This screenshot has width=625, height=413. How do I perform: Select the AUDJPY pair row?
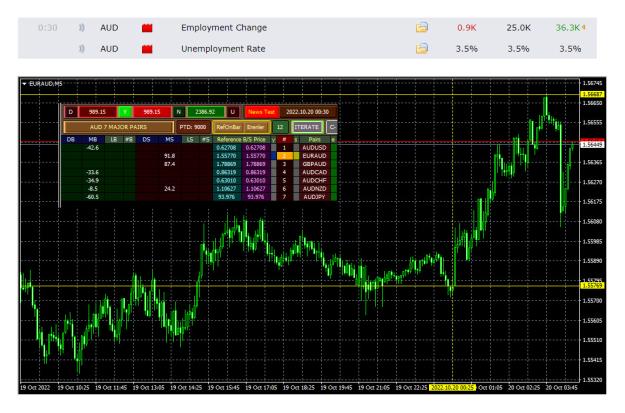314,197
